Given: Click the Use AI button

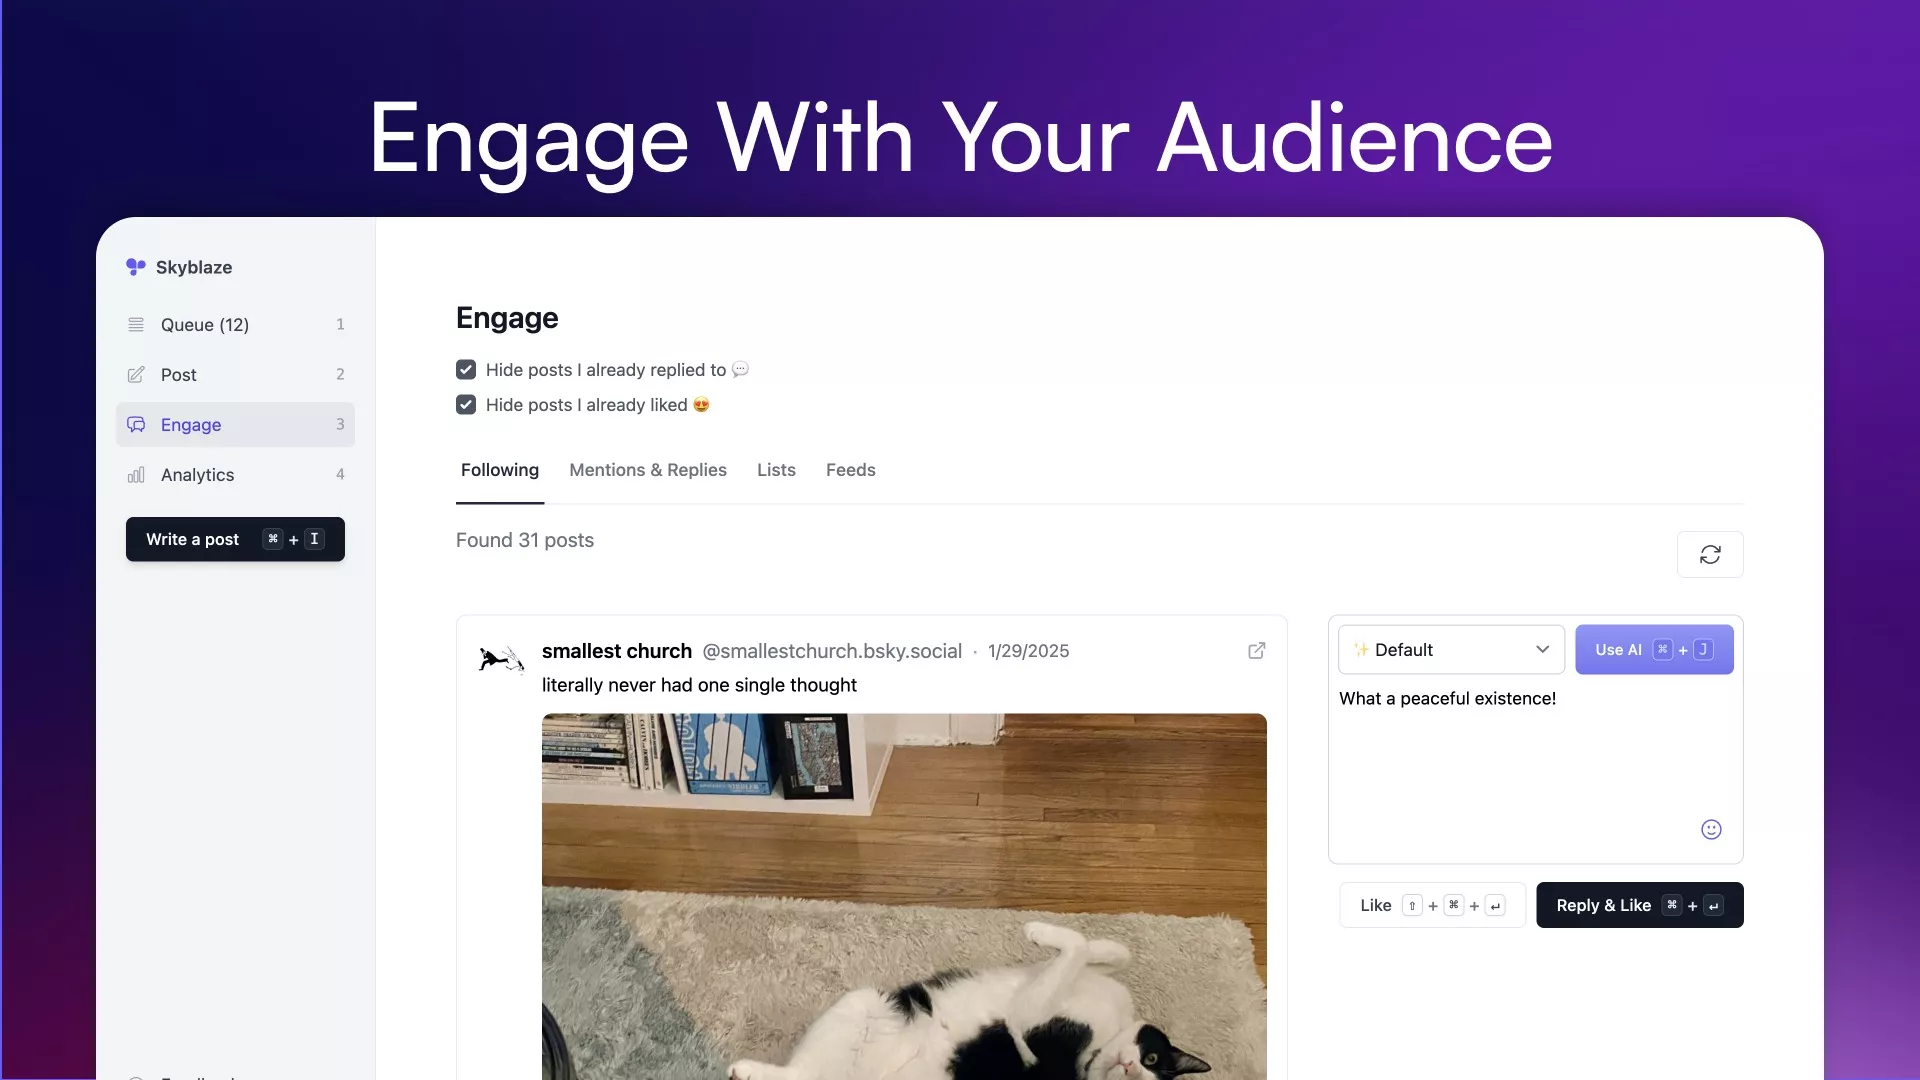Looking at the screenshot, I should pyautogui.click(x=1653, y=650).
